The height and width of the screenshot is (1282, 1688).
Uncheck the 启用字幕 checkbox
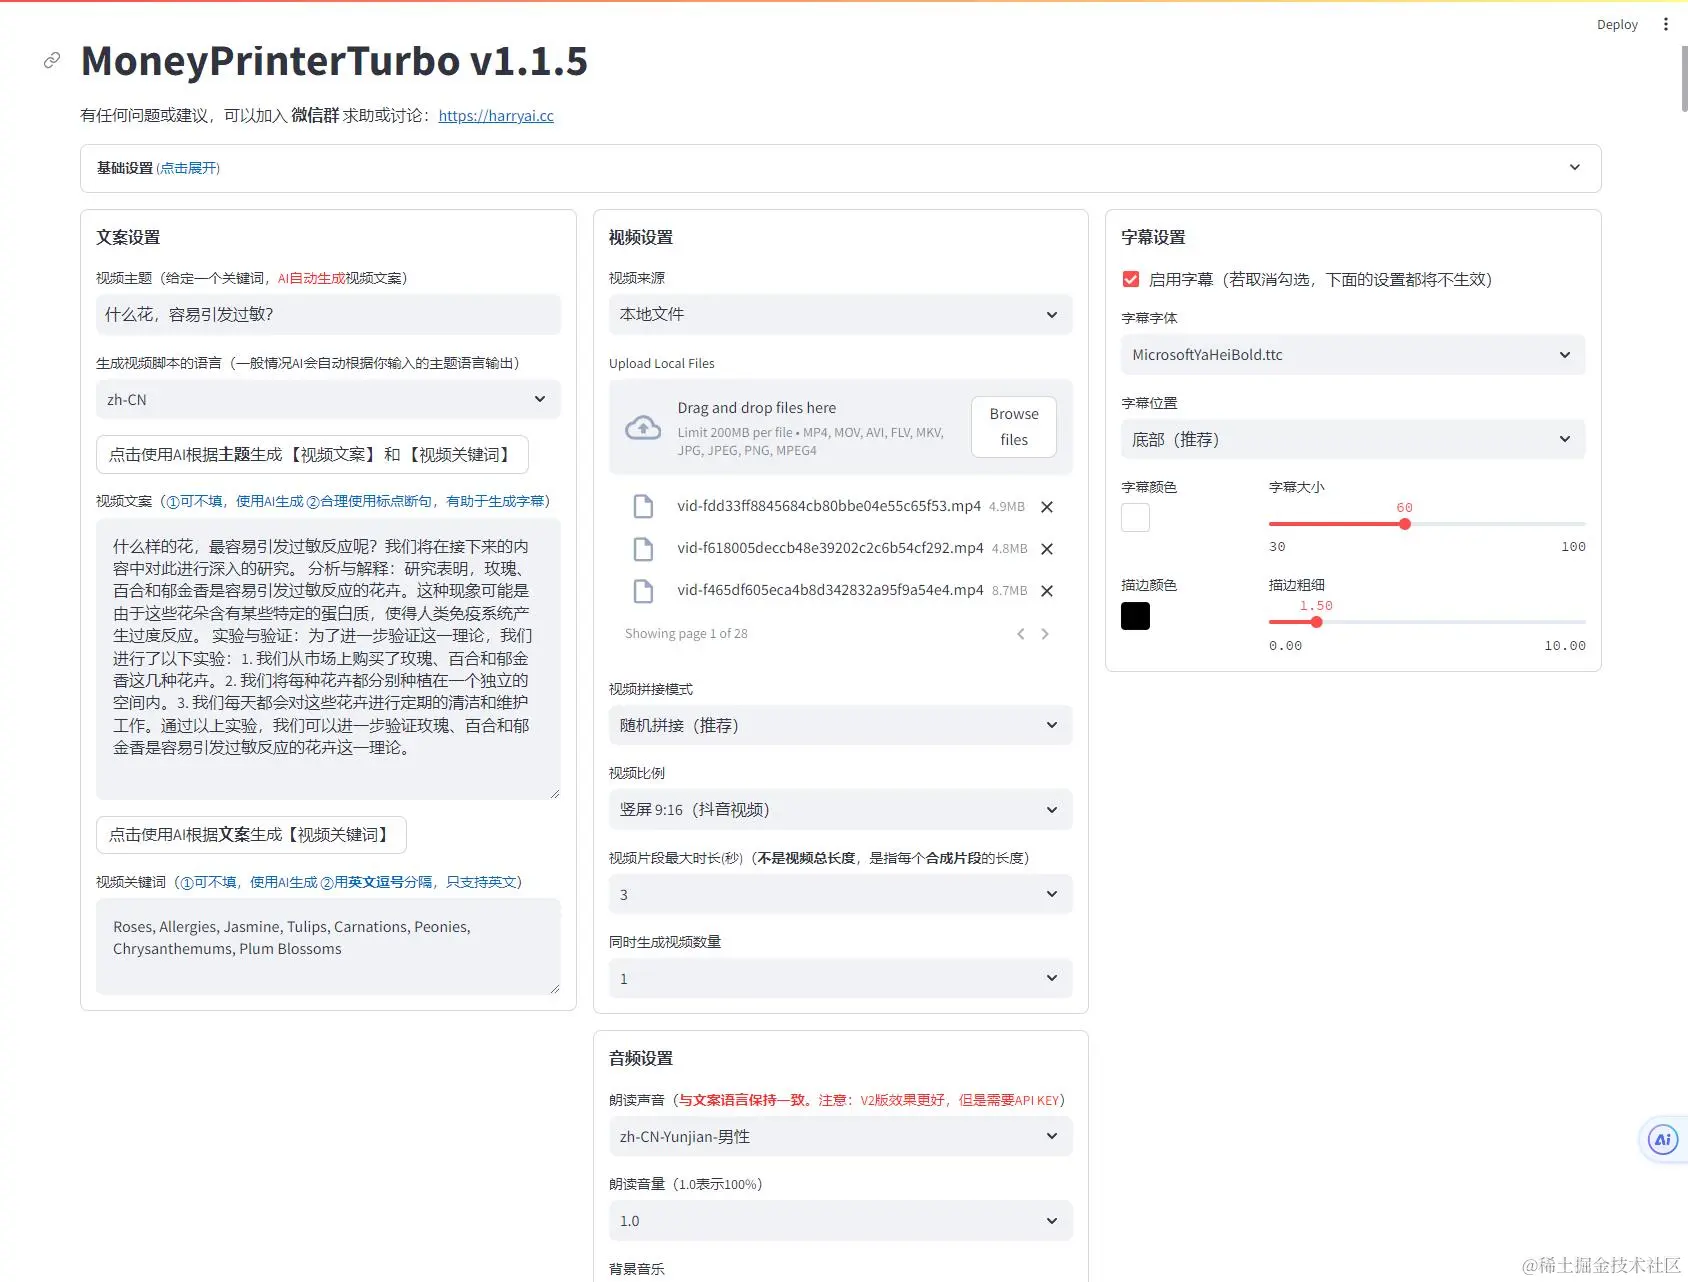1131,280
